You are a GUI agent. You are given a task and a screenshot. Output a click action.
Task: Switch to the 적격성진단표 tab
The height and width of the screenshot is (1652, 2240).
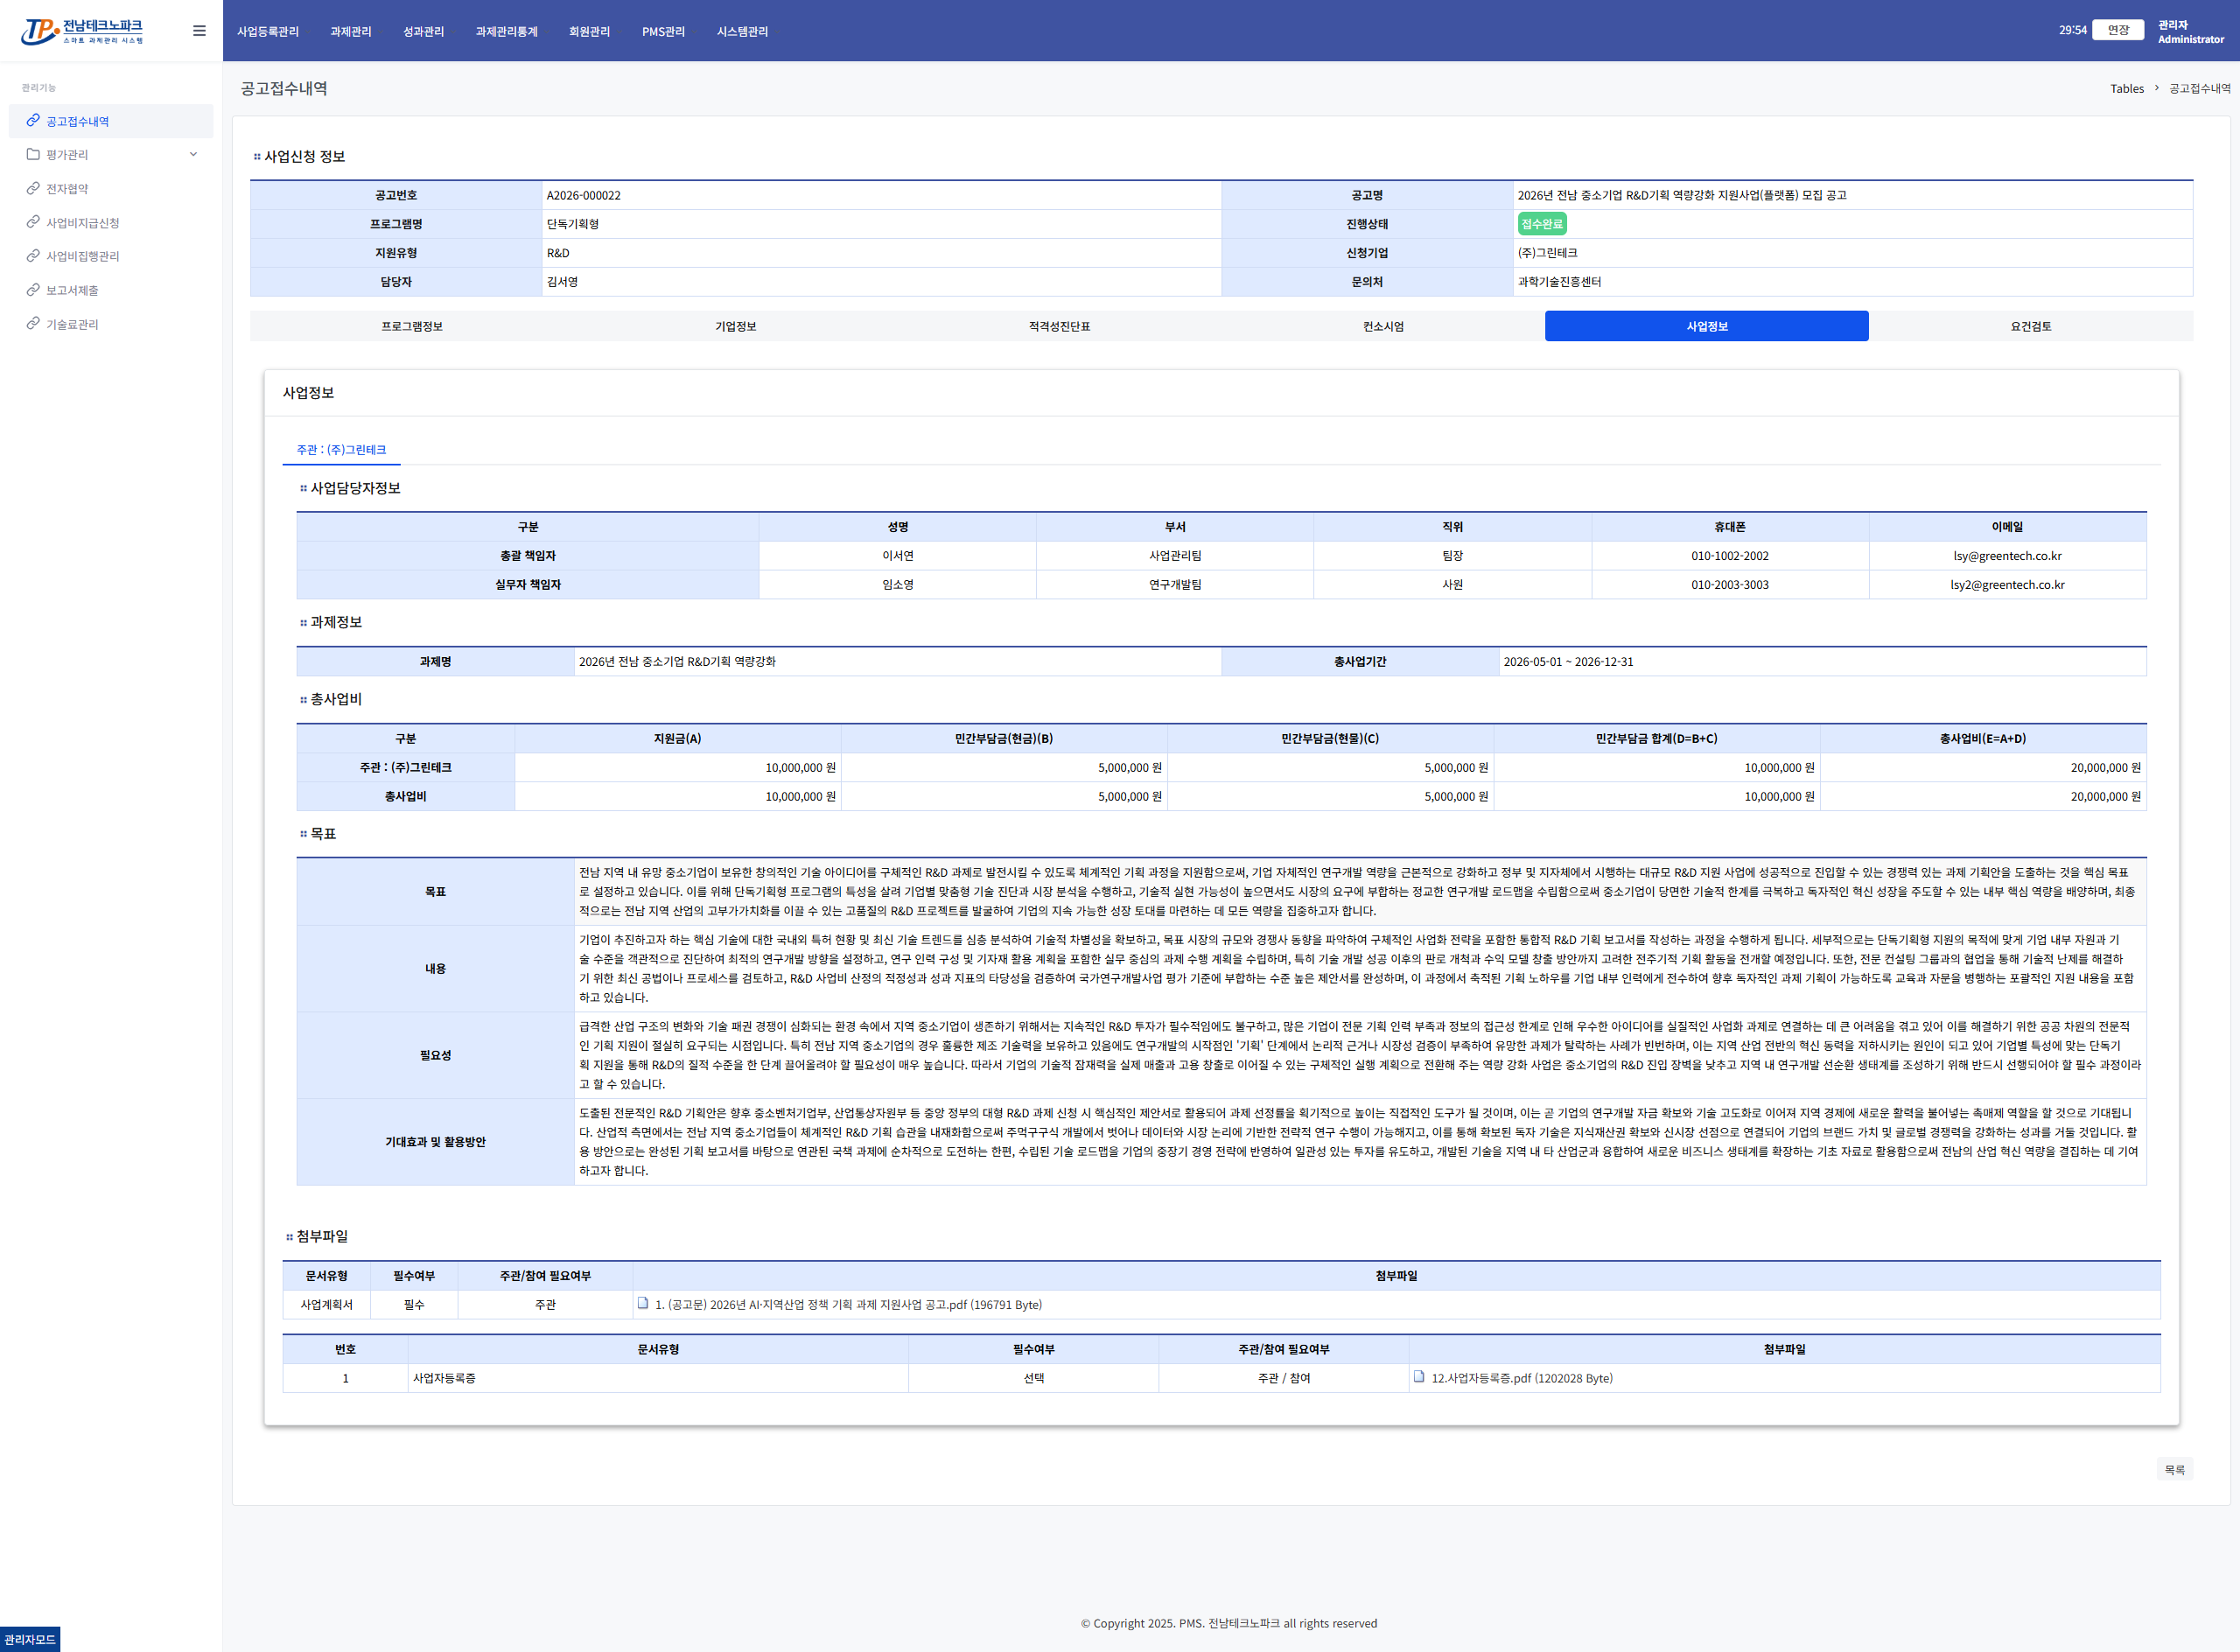1060,326
